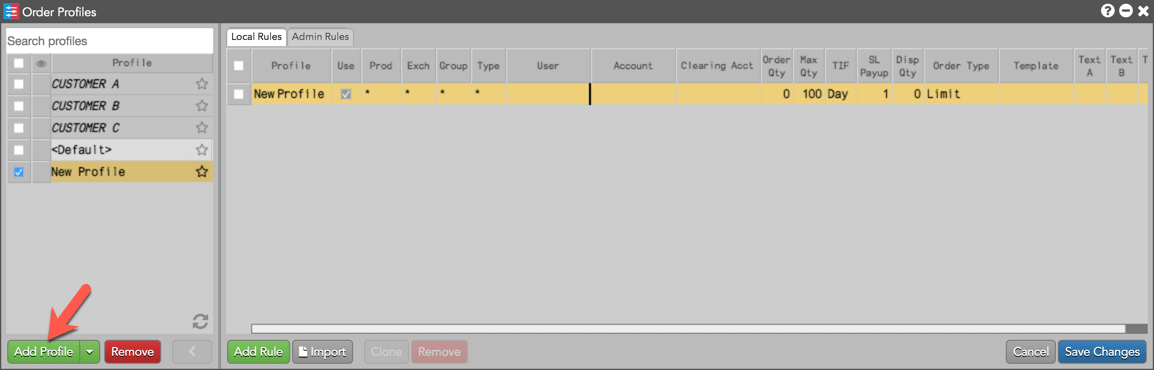Uncheck the New Profile list checkbox
This screenshot has height=370, width=1154.
19,172
